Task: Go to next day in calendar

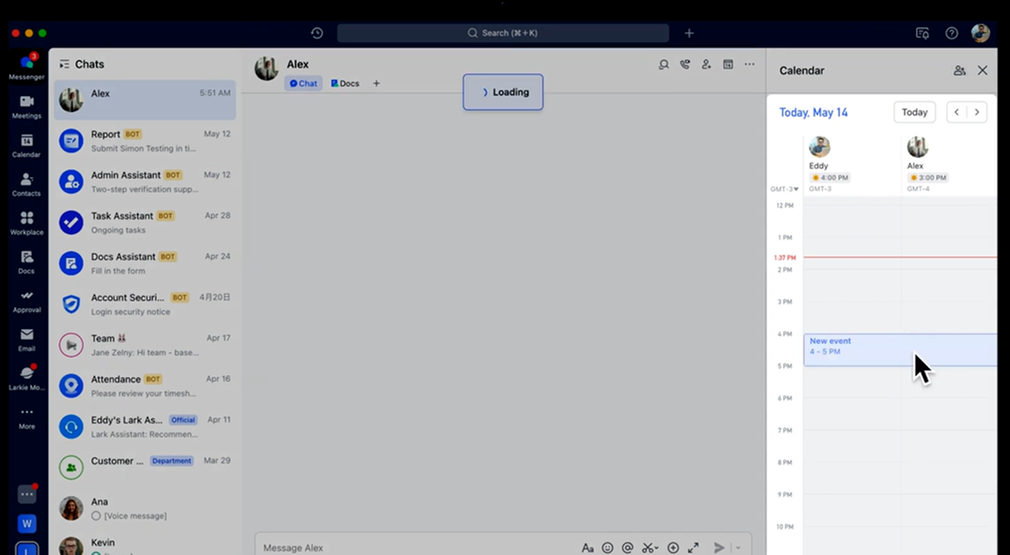Action: (x=977, y=112)
